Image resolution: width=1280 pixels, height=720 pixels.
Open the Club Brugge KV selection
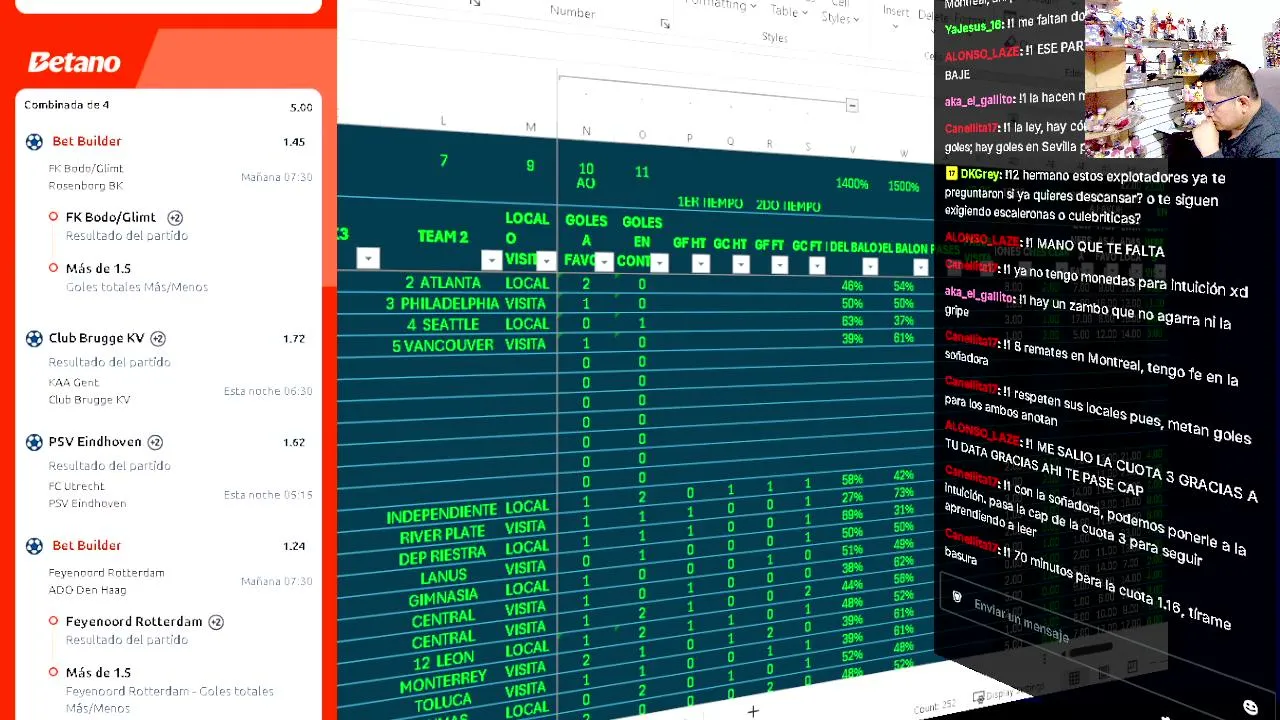click(x=97, y=339)
